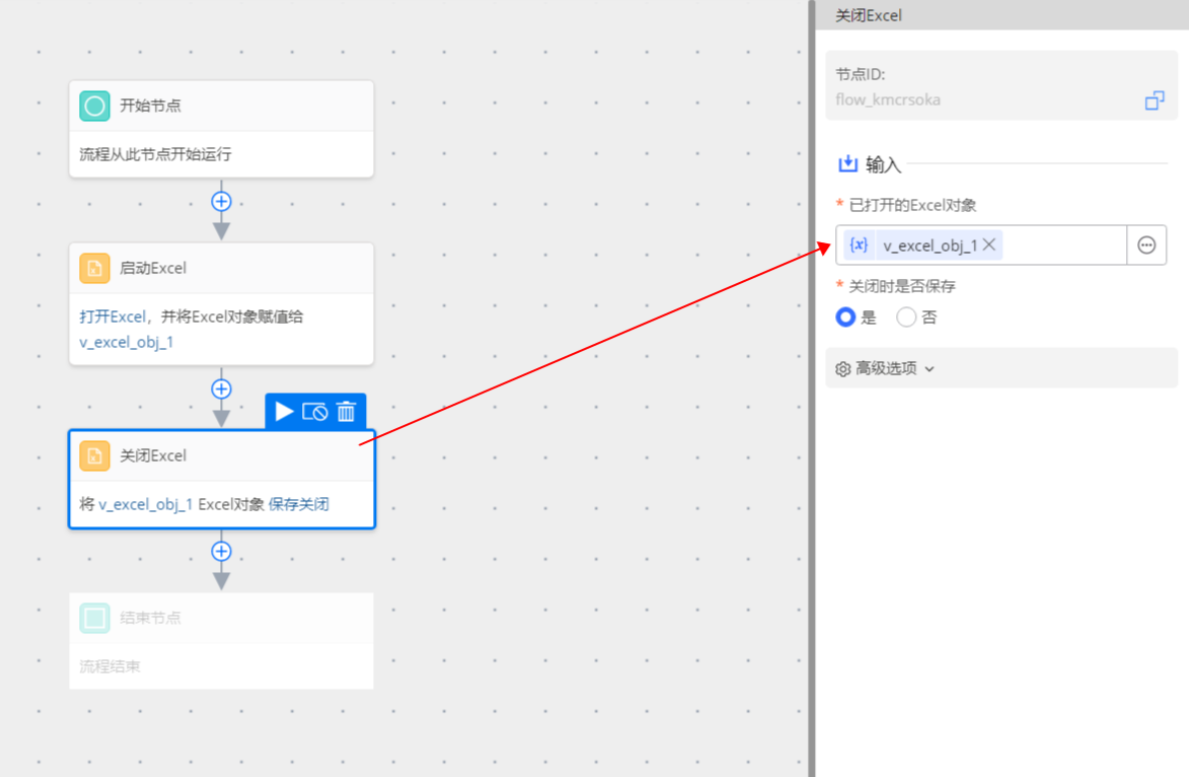
Task: Click the 输入 section heading
Action: coord(883,164)
